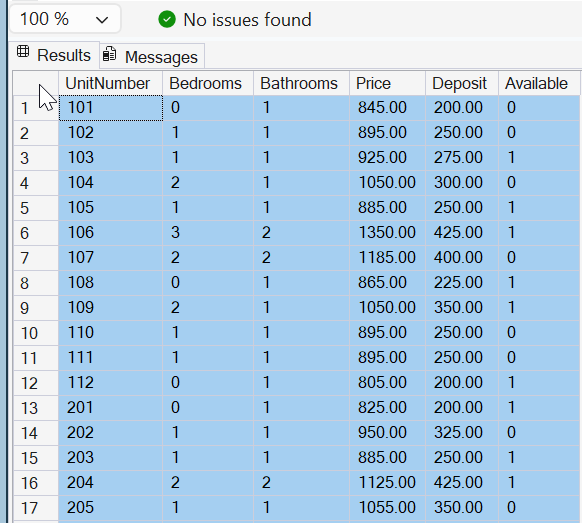Click the Messages tab document icon
The image size is (582, 523).
(x=109, y=54)
